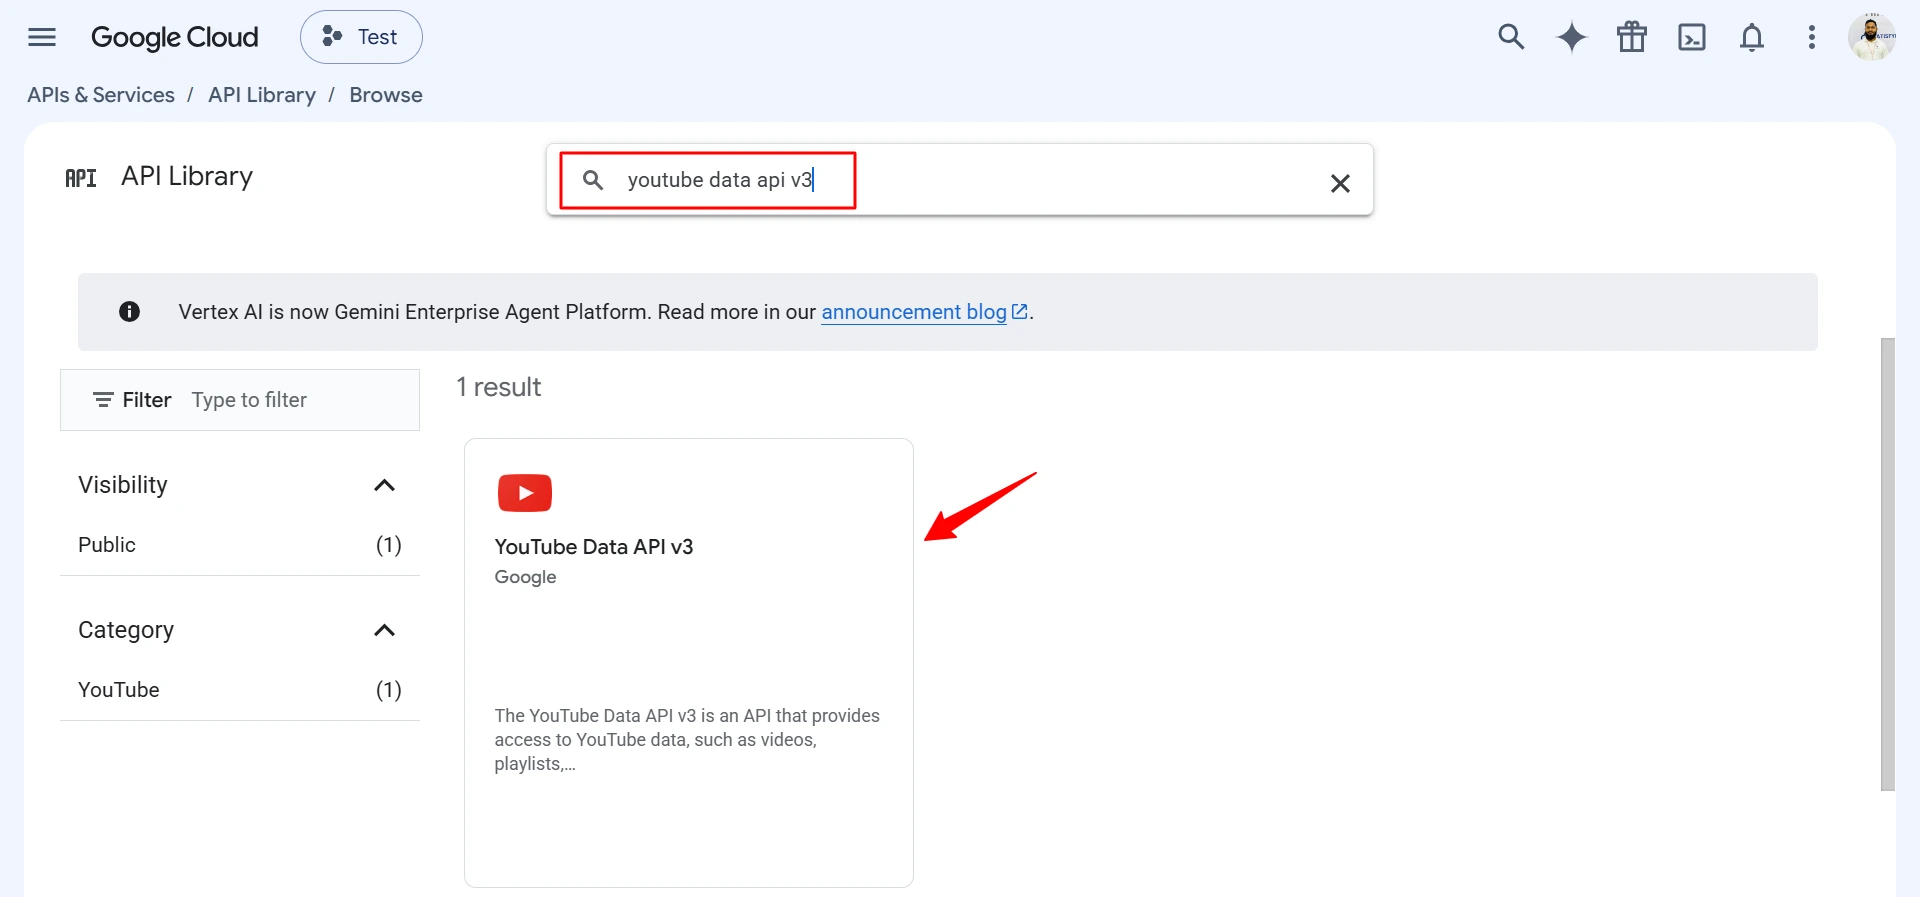Open the three-dot settings and utilities menu
The height and width of the screenshot is (897, 1920).
click(x=1812, y=37)
